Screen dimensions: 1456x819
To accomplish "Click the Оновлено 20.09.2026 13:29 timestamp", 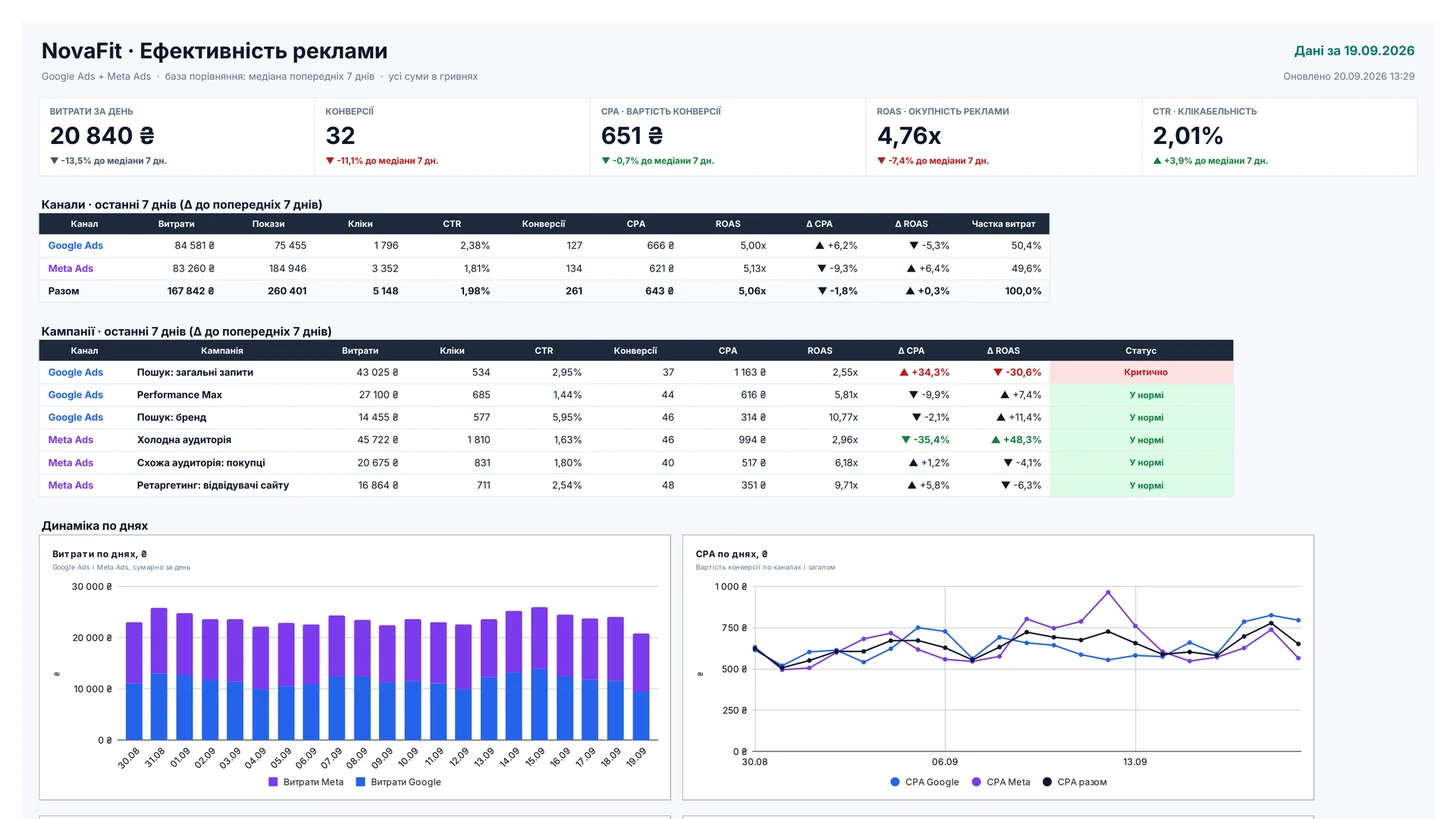I will pos(1349,76).
